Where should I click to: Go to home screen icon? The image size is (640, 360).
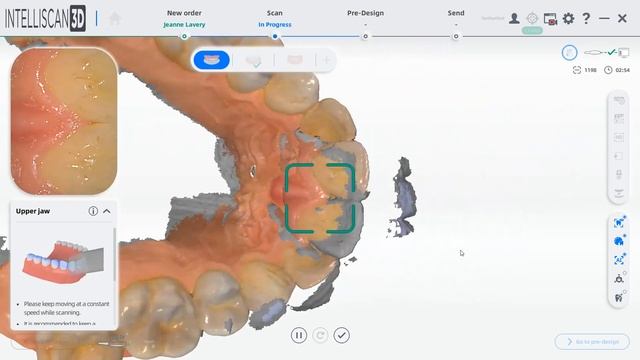[115, 18]
